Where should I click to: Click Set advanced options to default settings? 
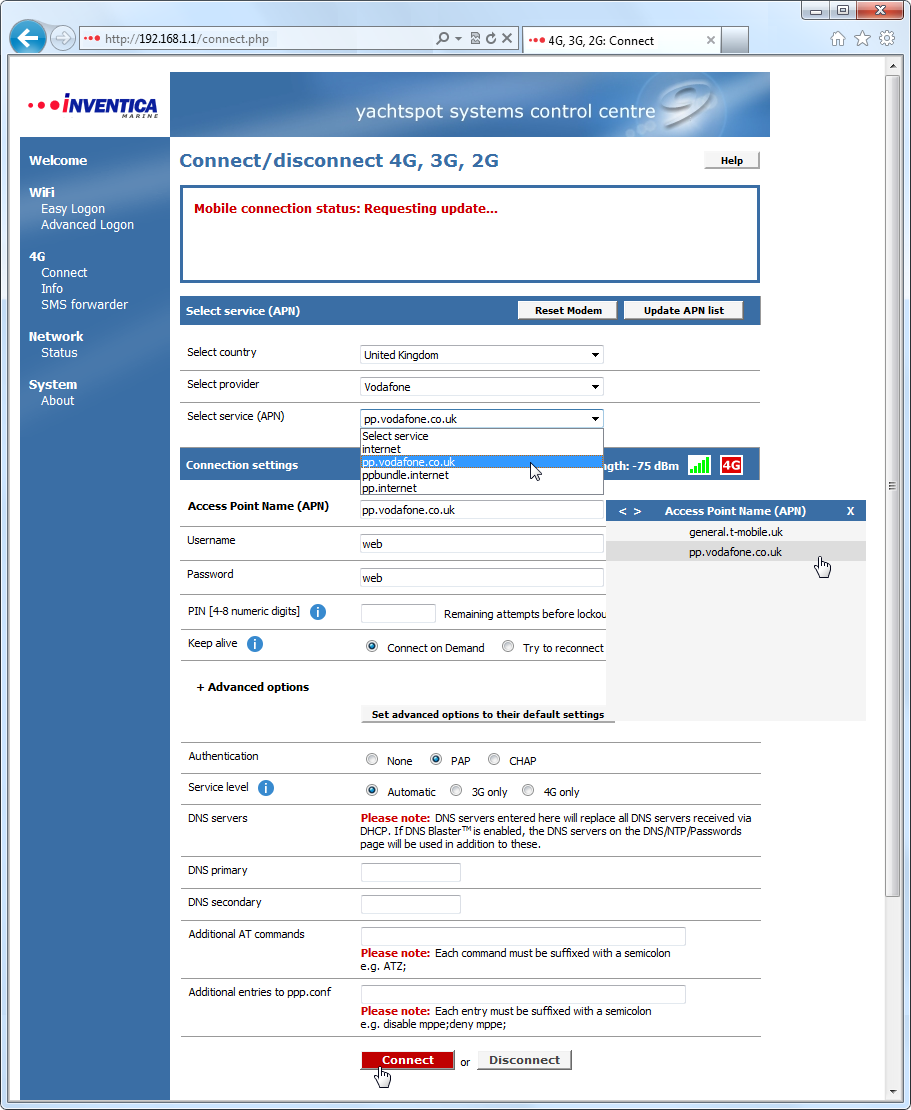tap(488, 714)
